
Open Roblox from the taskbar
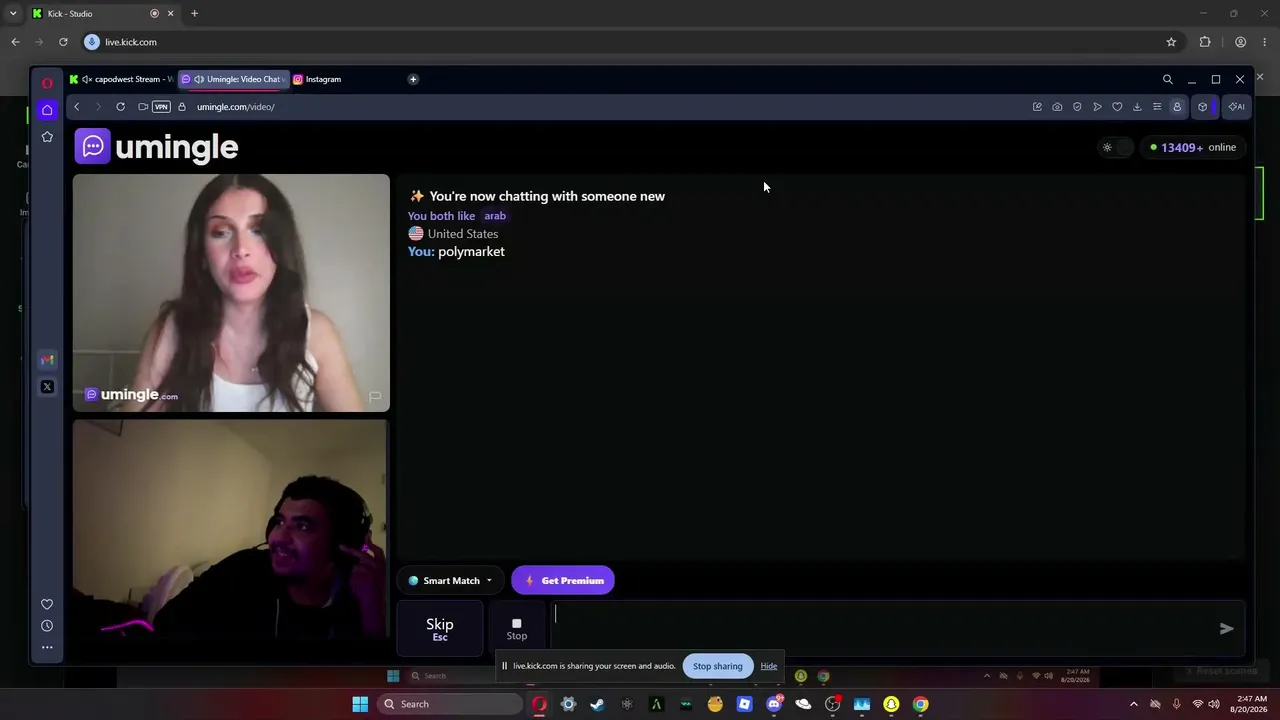(x=744, y=704)
